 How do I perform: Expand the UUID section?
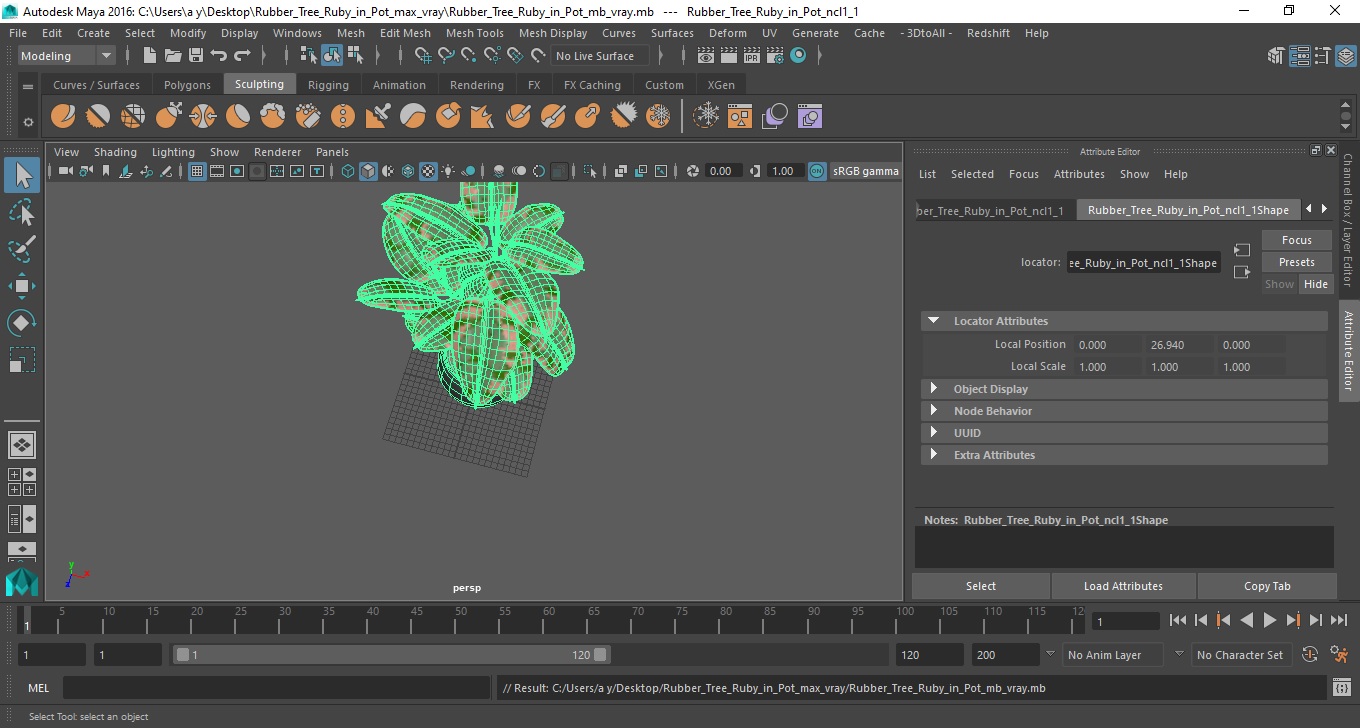click(933, 432)
